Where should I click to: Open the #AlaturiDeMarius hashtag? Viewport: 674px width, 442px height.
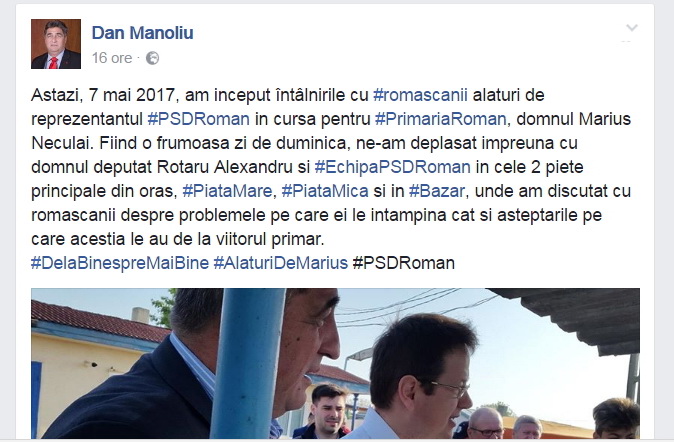click(281, 263)
